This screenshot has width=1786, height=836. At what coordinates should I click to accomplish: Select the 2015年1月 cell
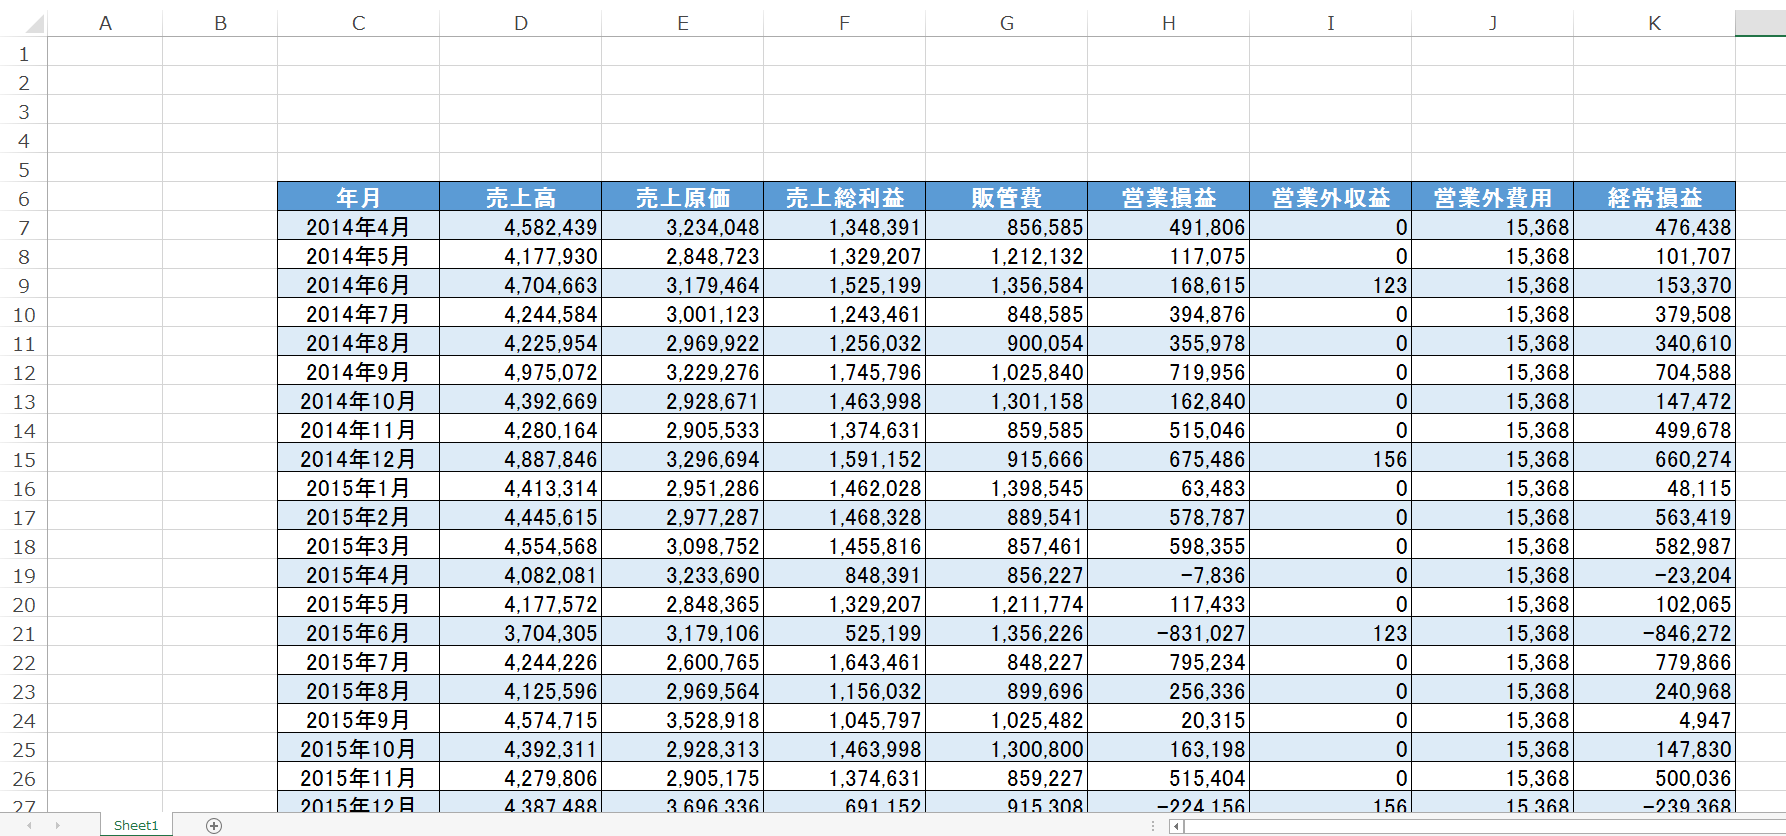tap(358, 488)
